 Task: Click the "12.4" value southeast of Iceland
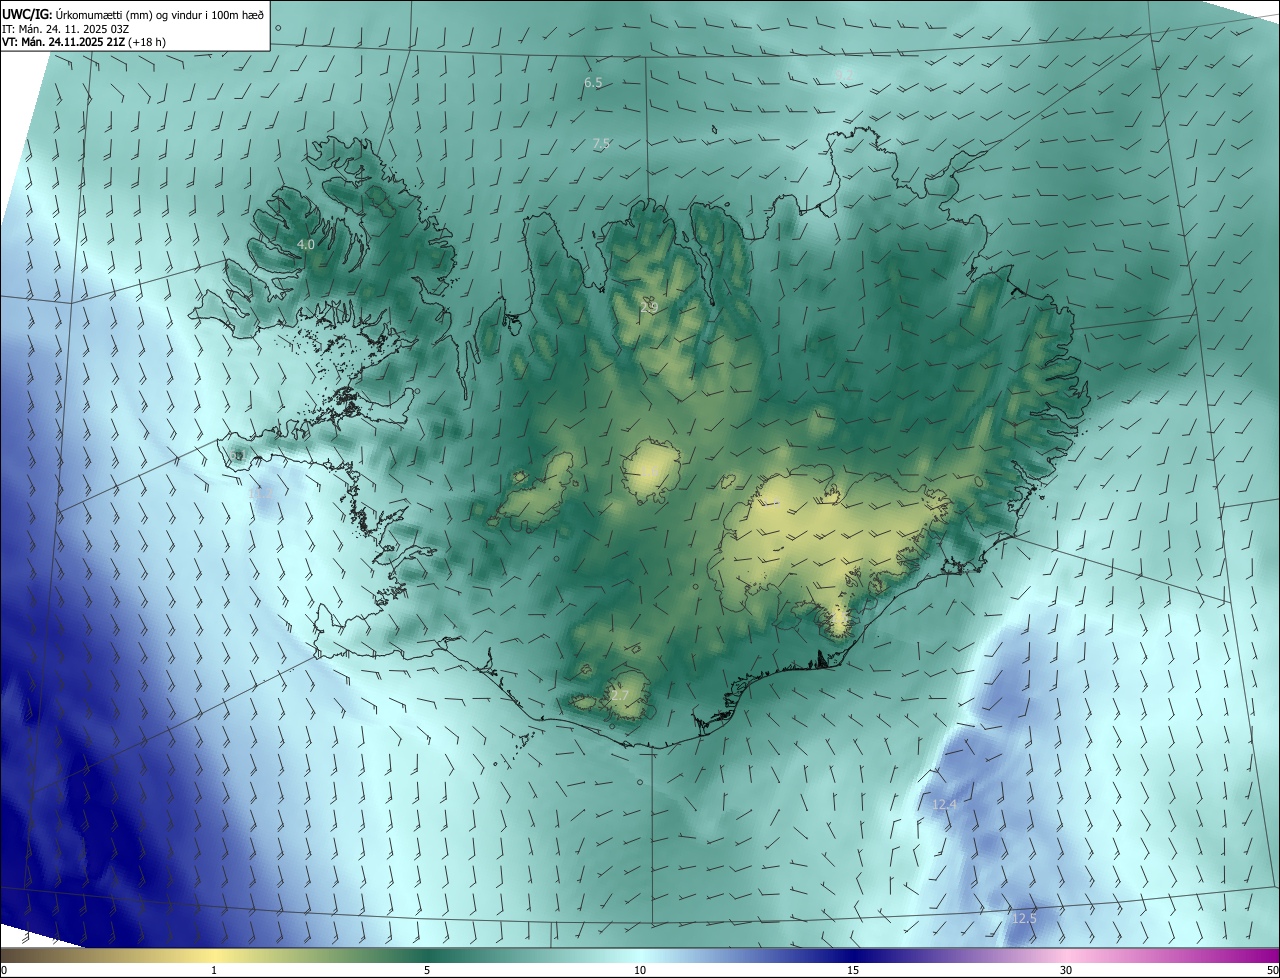point(944,804)
